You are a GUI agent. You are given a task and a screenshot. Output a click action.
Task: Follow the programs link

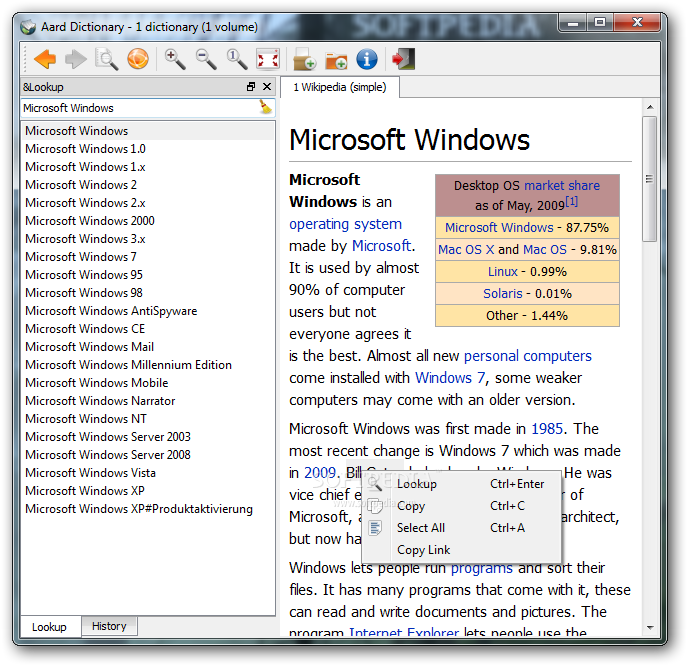tap(481, 568)
